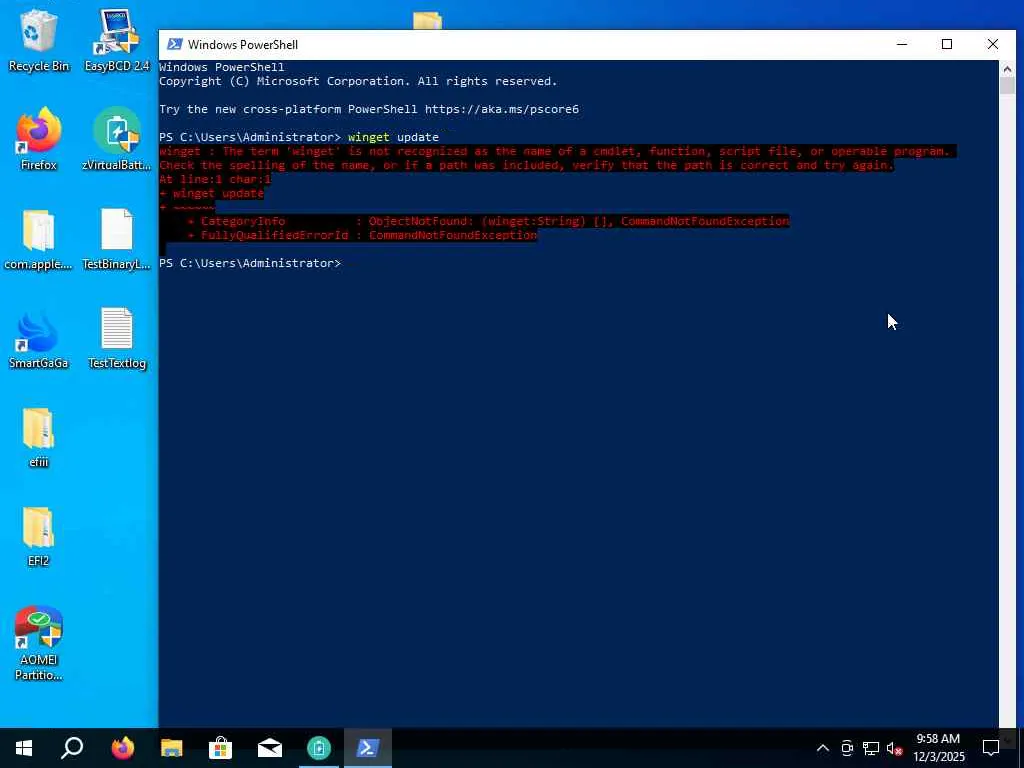Open the Meet Now tray icon
Screen dimensions: 1024x768
(x=847, y=748)
